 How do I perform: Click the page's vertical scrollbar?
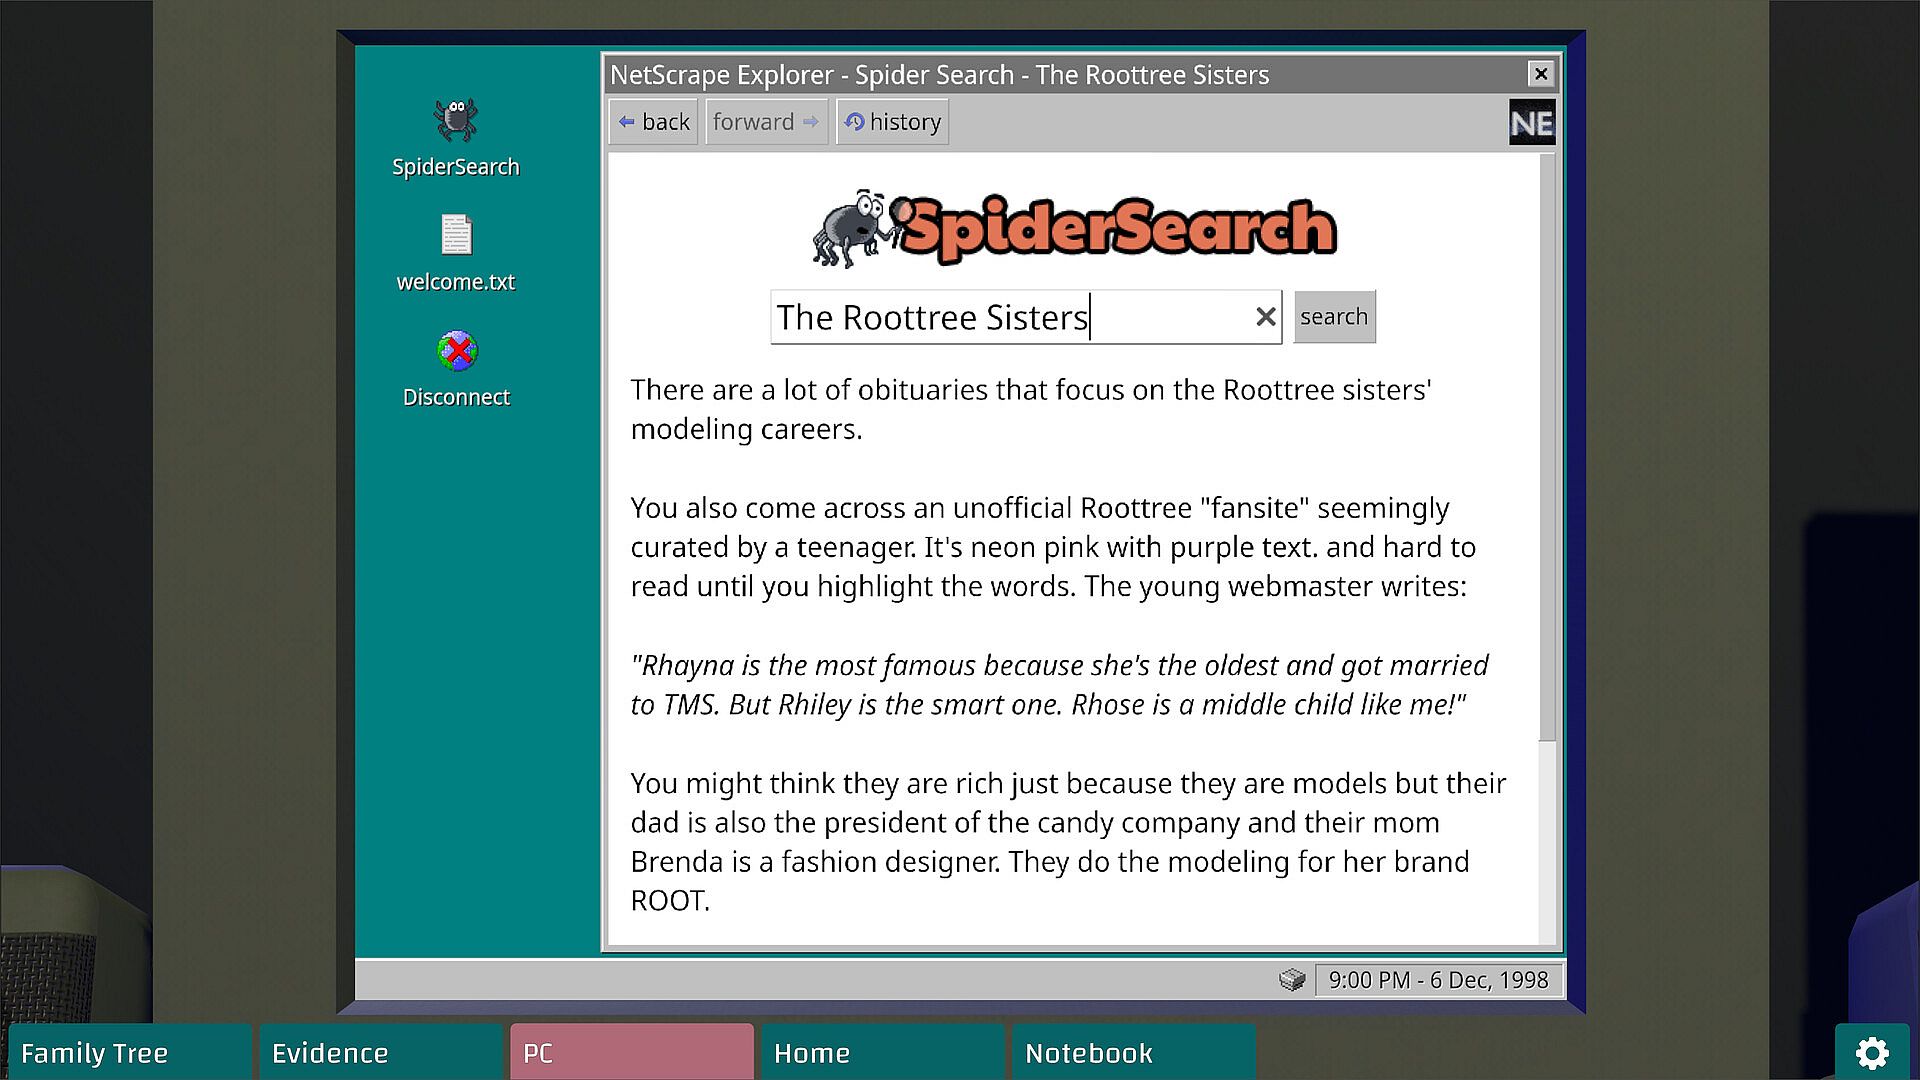pos(1547,450)
